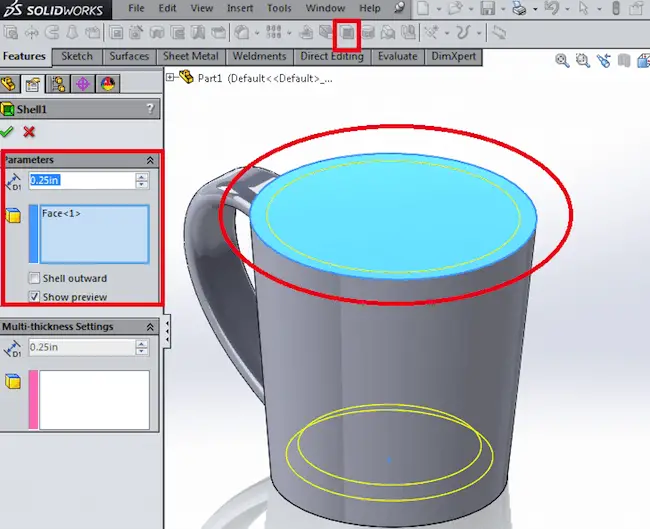Screen dimensions: 650x529
Task: Switch to the PropertyManager tab icon
Action: tap(33, 84)
